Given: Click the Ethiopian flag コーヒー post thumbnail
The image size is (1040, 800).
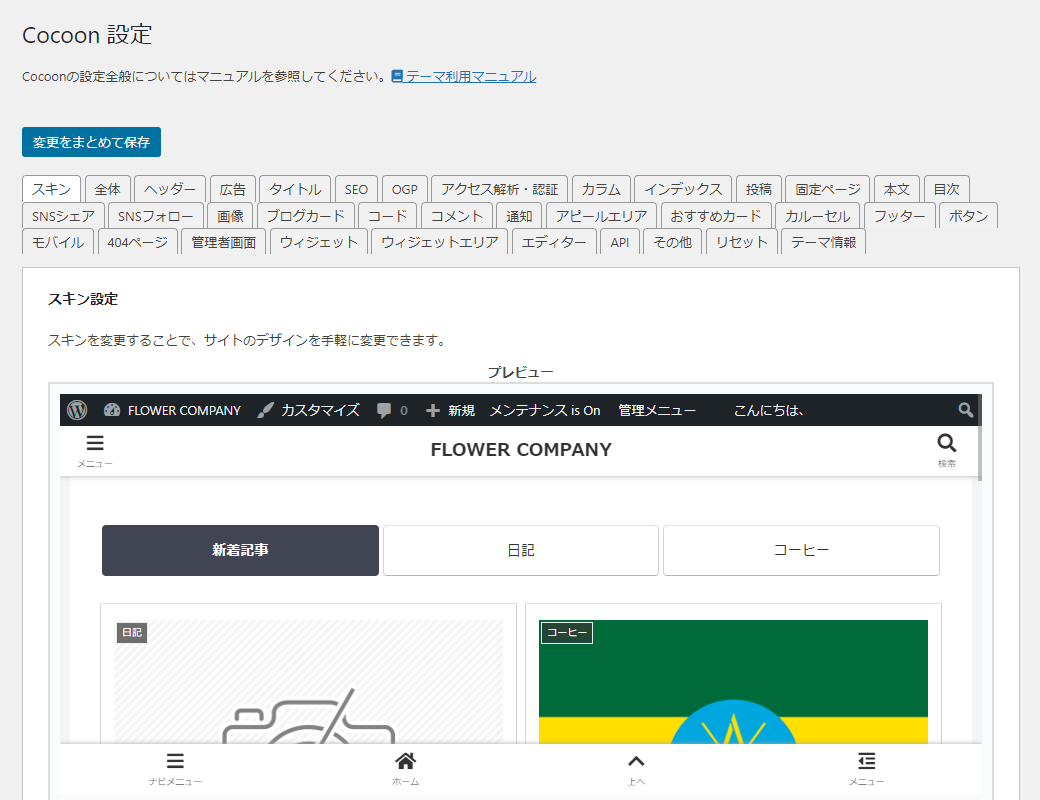Looking at the screenshot, I should click(733, 690).
